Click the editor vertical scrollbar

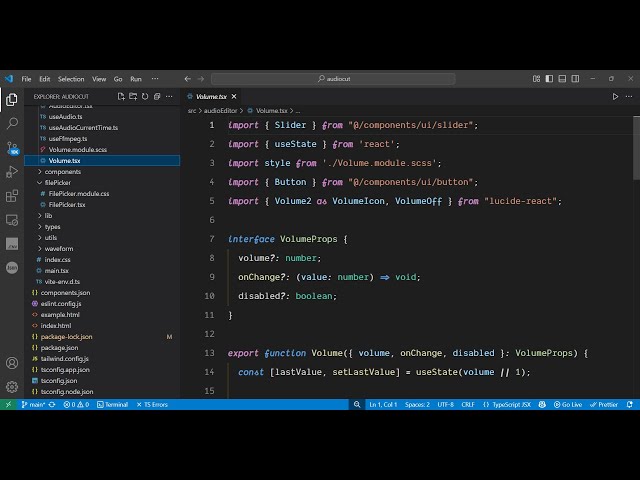tap(636, 148)
